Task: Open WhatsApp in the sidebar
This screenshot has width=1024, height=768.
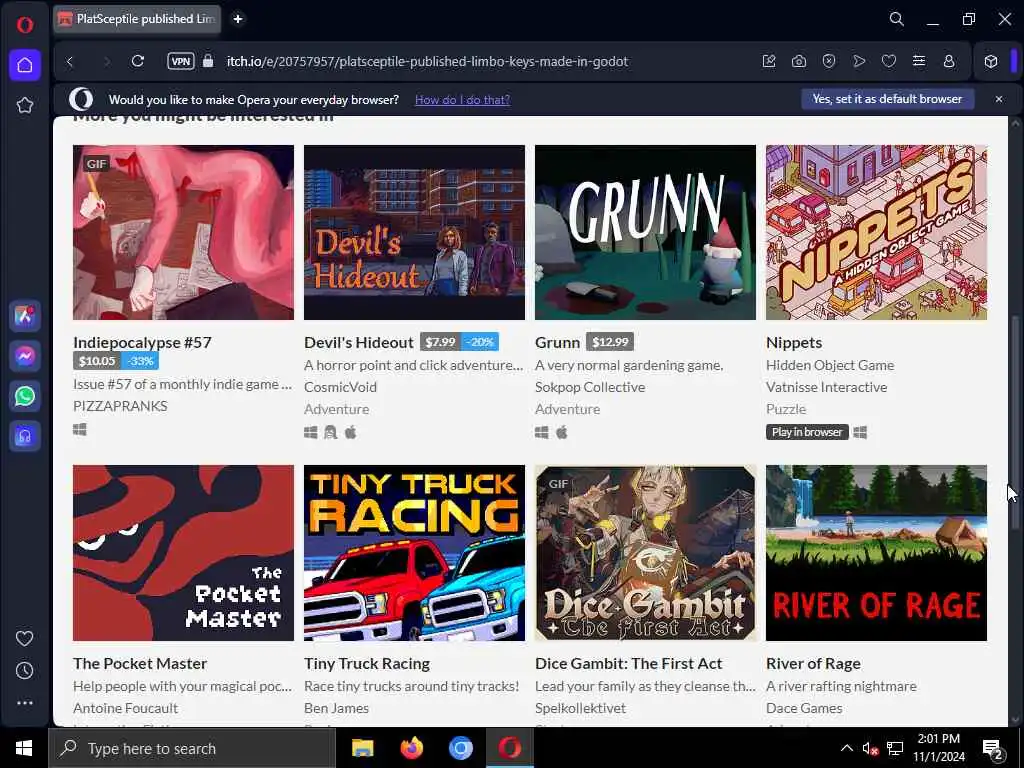Action: click(x=25, y=396)
